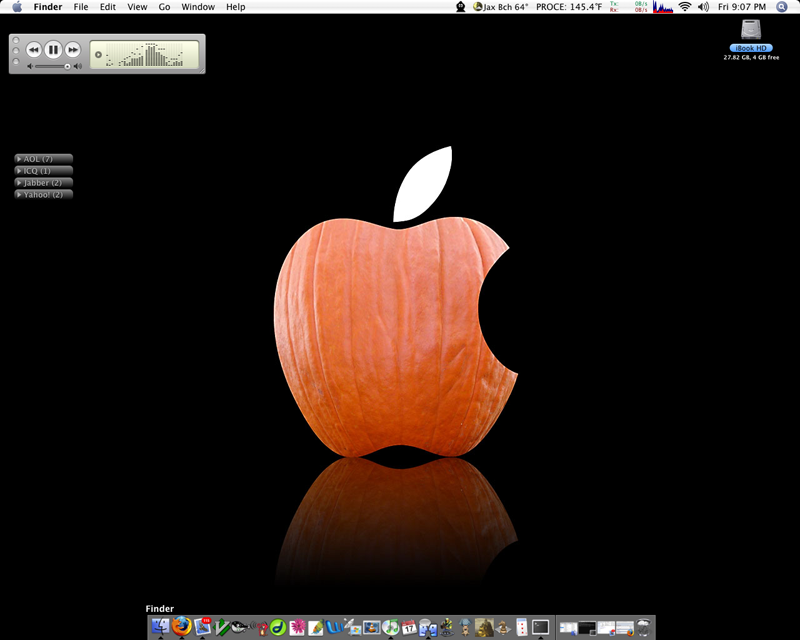Expand the Jabber (2) contact group

tap(43, 182)
